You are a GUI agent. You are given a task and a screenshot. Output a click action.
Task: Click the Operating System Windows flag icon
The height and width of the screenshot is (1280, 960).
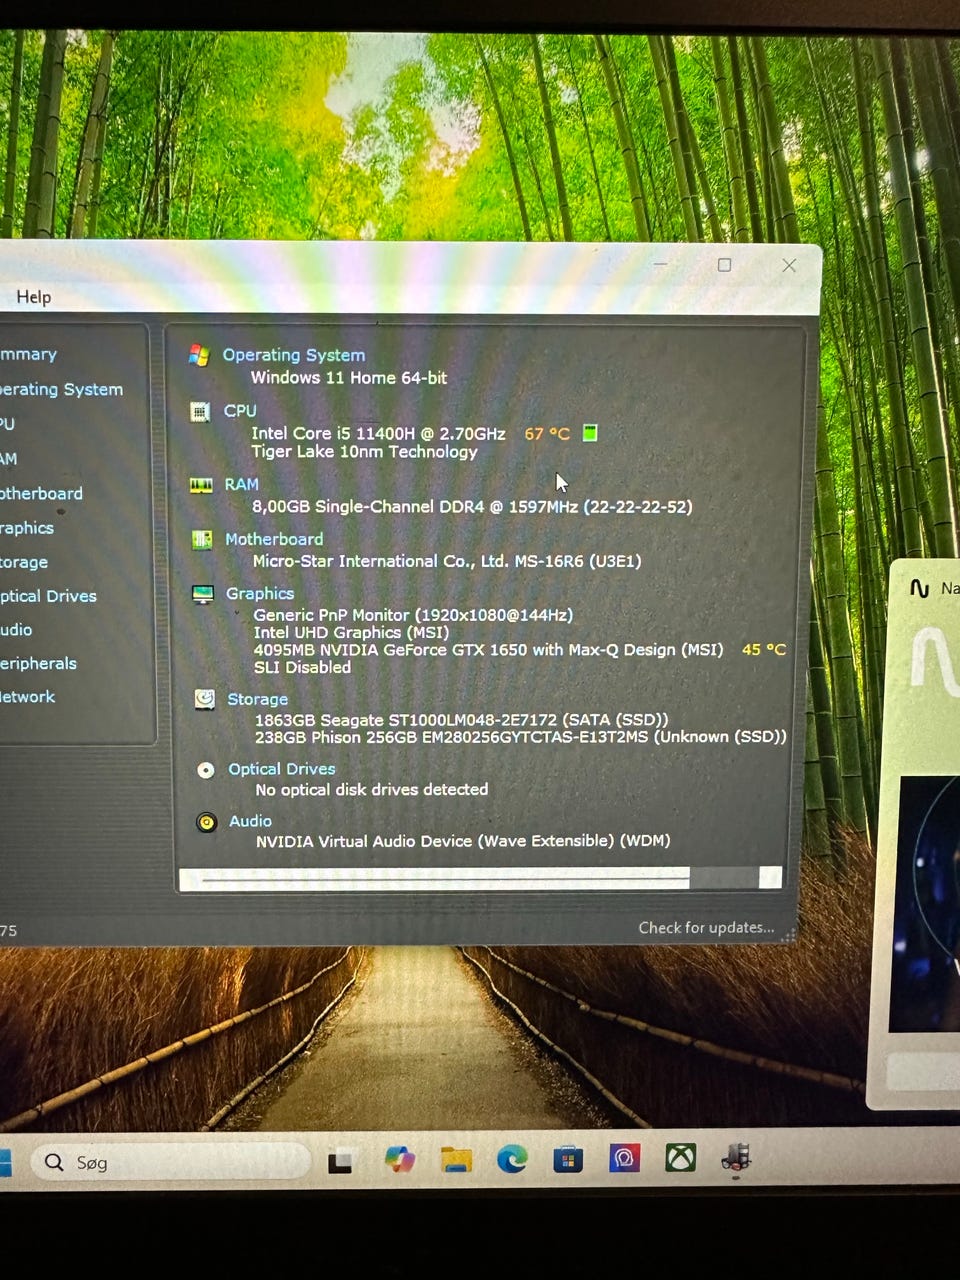[x=199, y=355]
